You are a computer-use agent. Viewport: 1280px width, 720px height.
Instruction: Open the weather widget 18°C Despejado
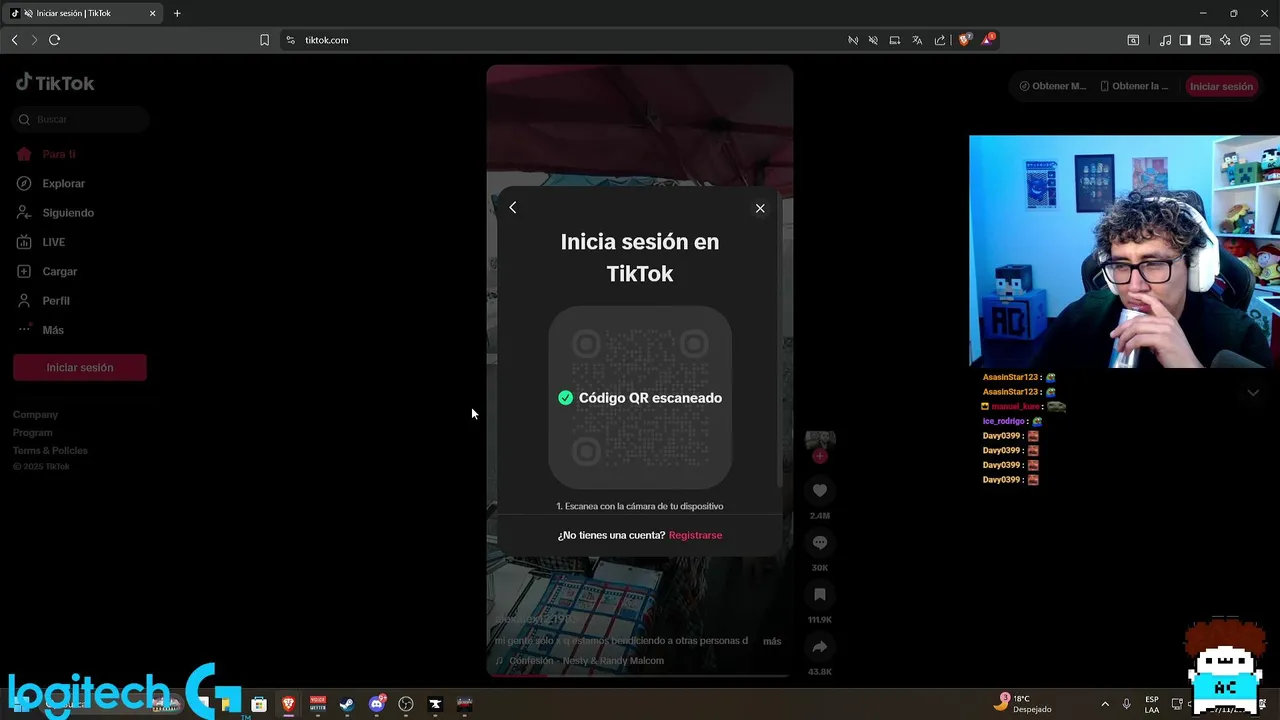1024,704
